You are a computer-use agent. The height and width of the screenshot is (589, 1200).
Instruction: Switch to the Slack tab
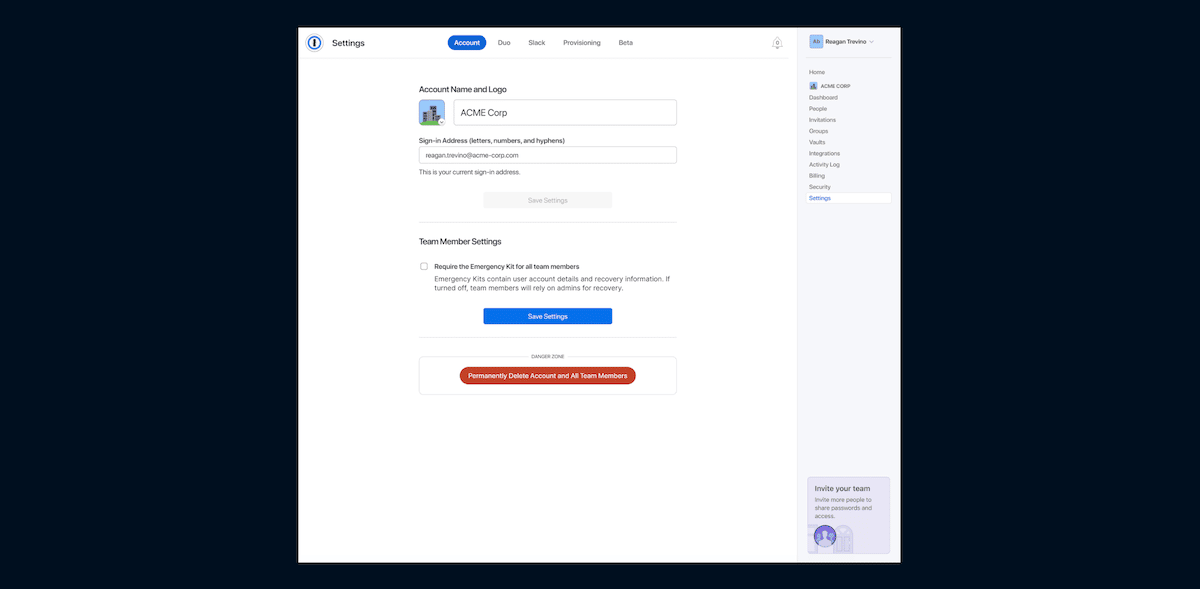click(x=537, y=43)
